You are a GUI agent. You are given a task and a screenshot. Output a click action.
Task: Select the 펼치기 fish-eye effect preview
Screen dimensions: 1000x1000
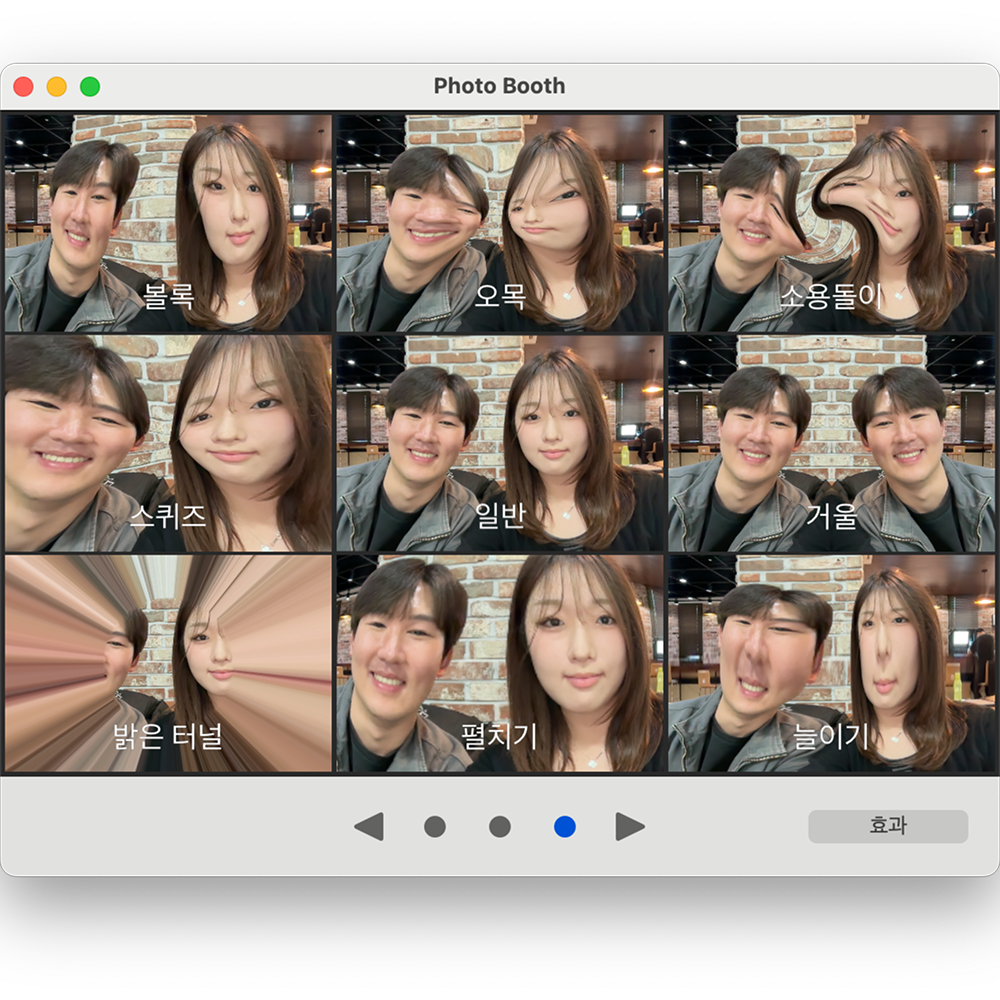[500, 663]
